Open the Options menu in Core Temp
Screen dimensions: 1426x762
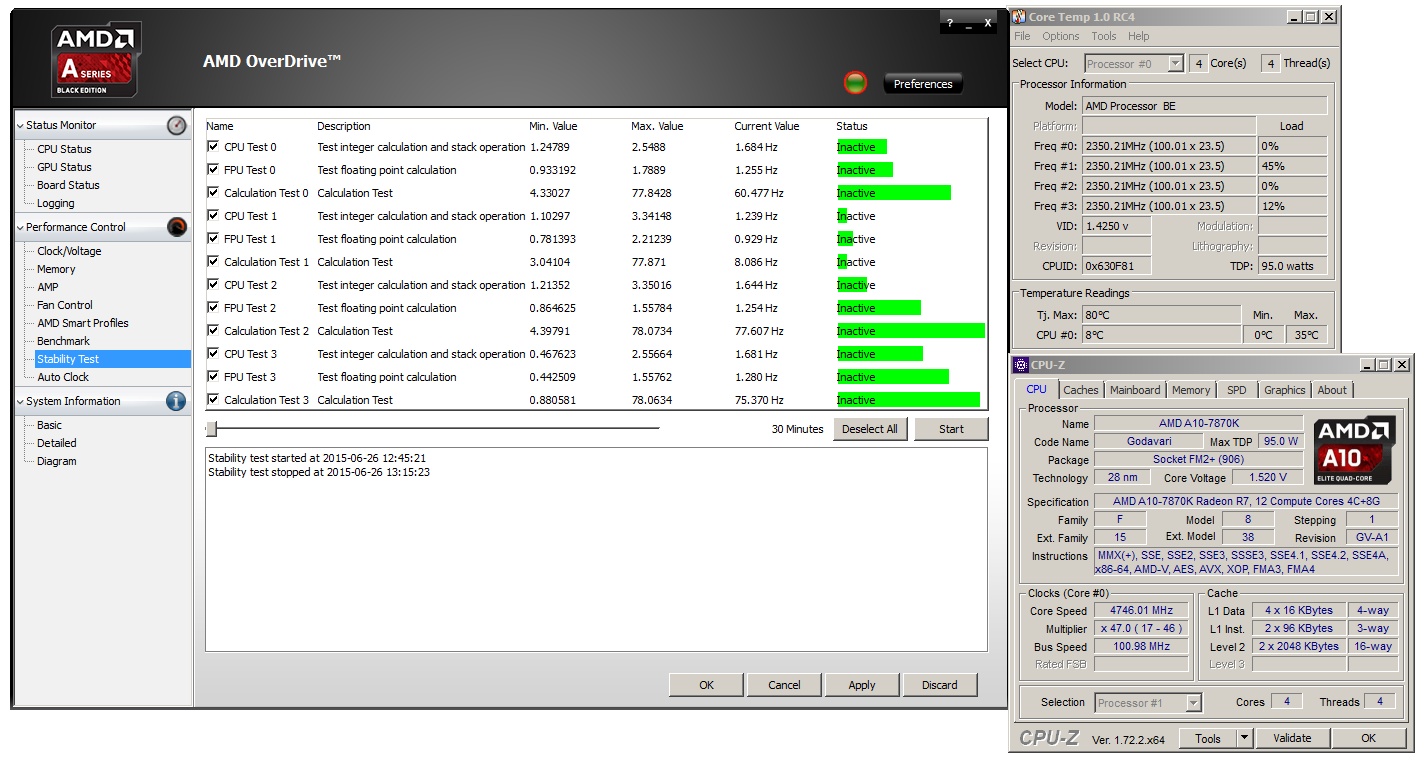[x=1061, y=36]
